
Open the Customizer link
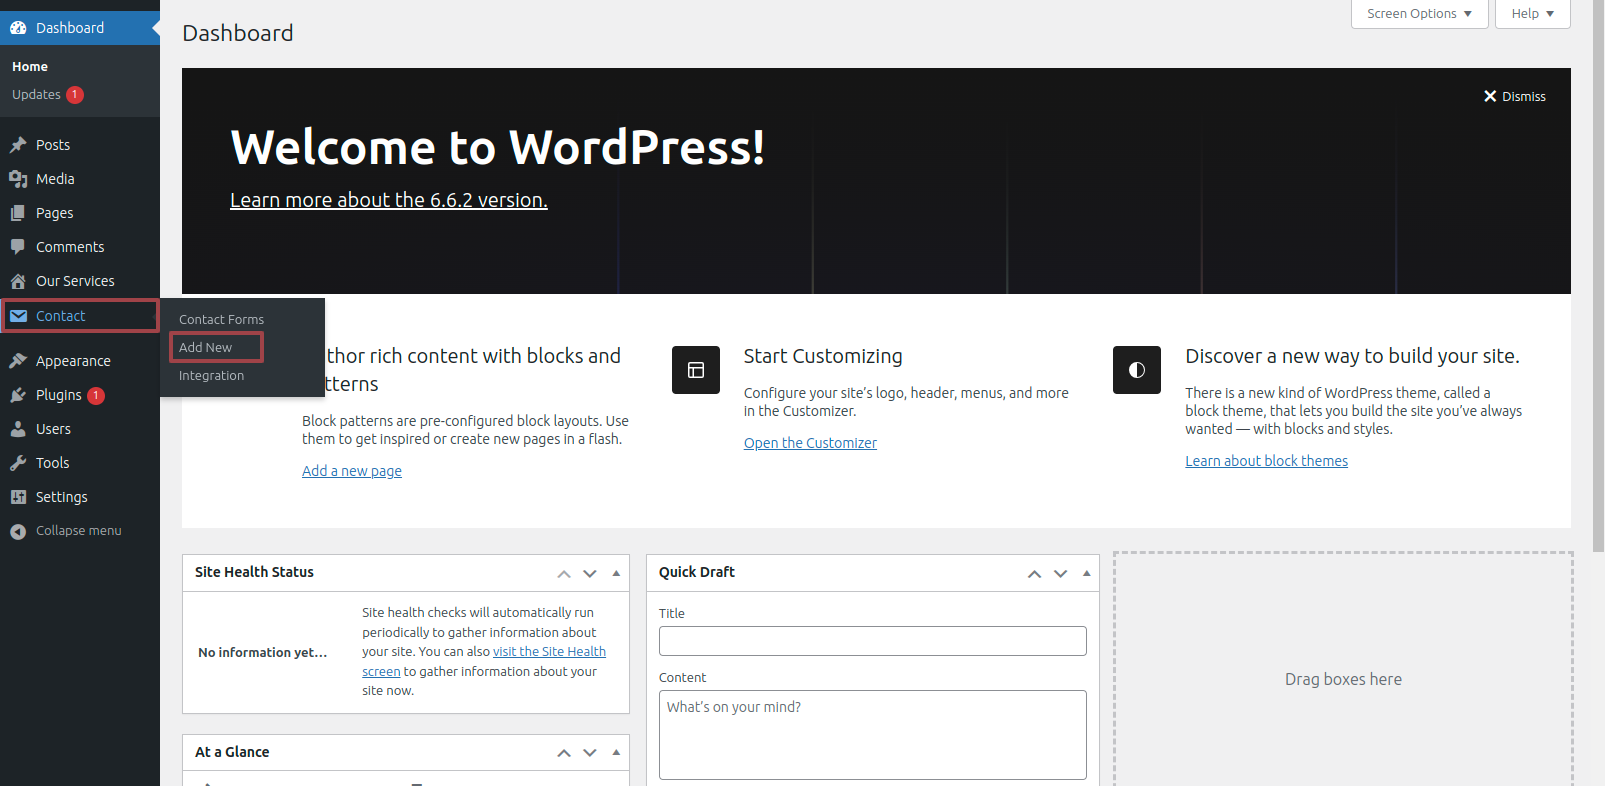coord(810,443)
